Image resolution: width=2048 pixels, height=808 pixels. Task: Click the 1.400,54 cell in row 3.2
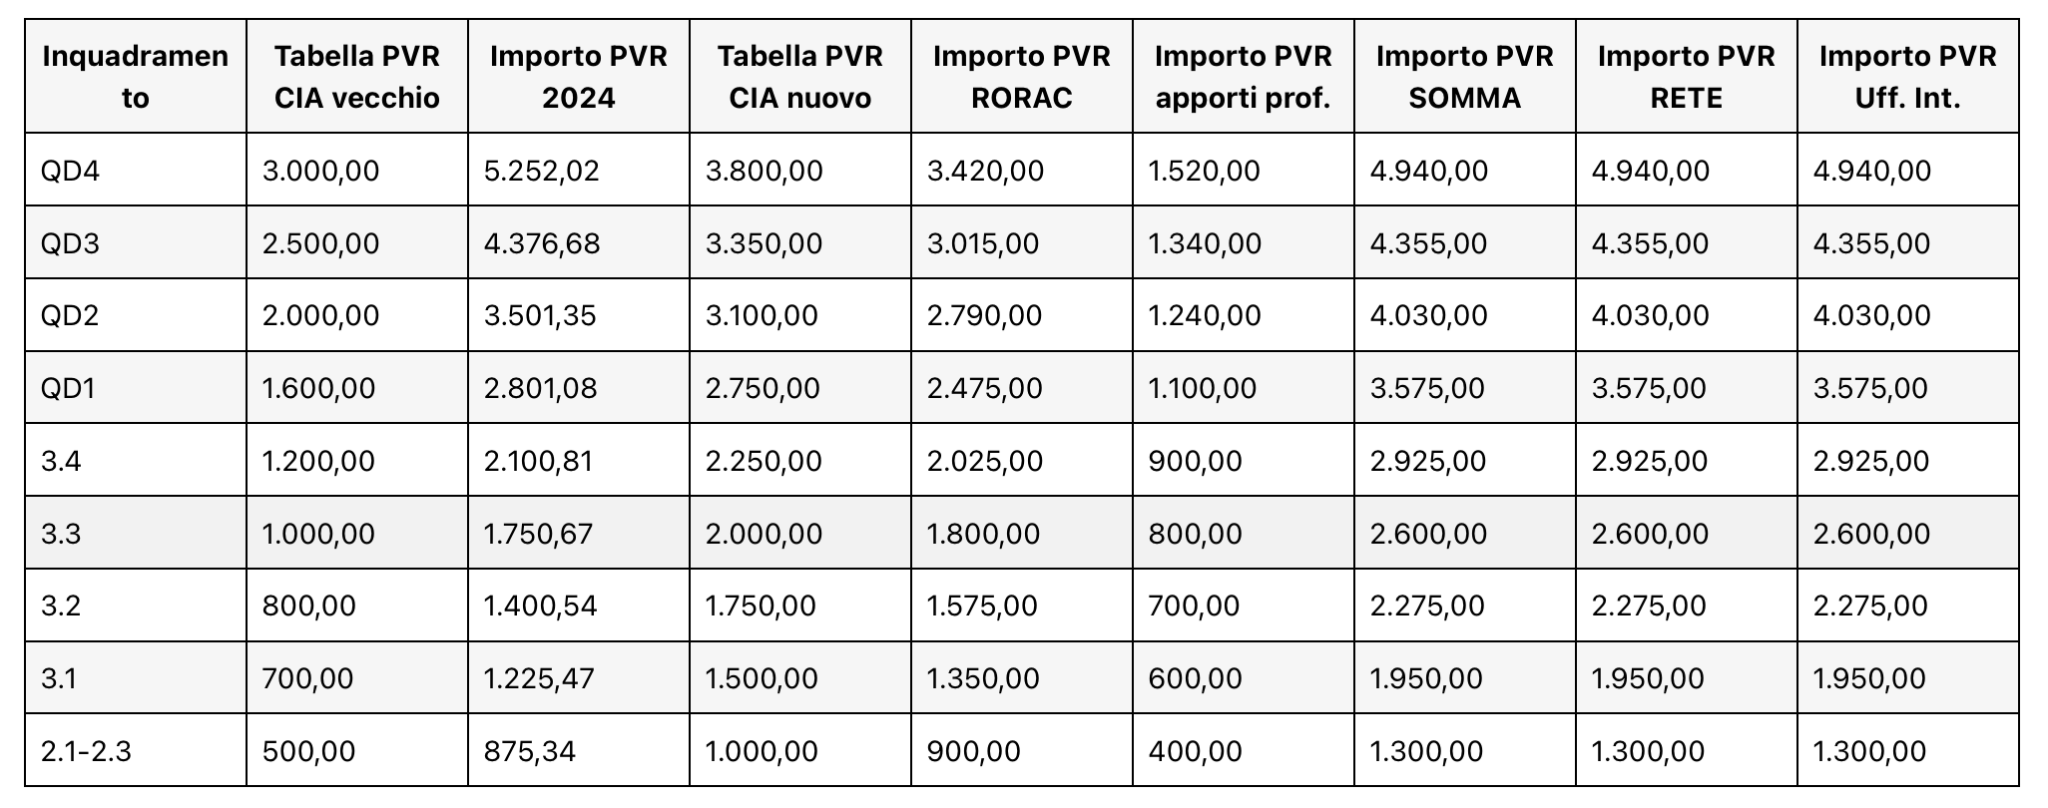pyautogui.click(x=579, y=605)
